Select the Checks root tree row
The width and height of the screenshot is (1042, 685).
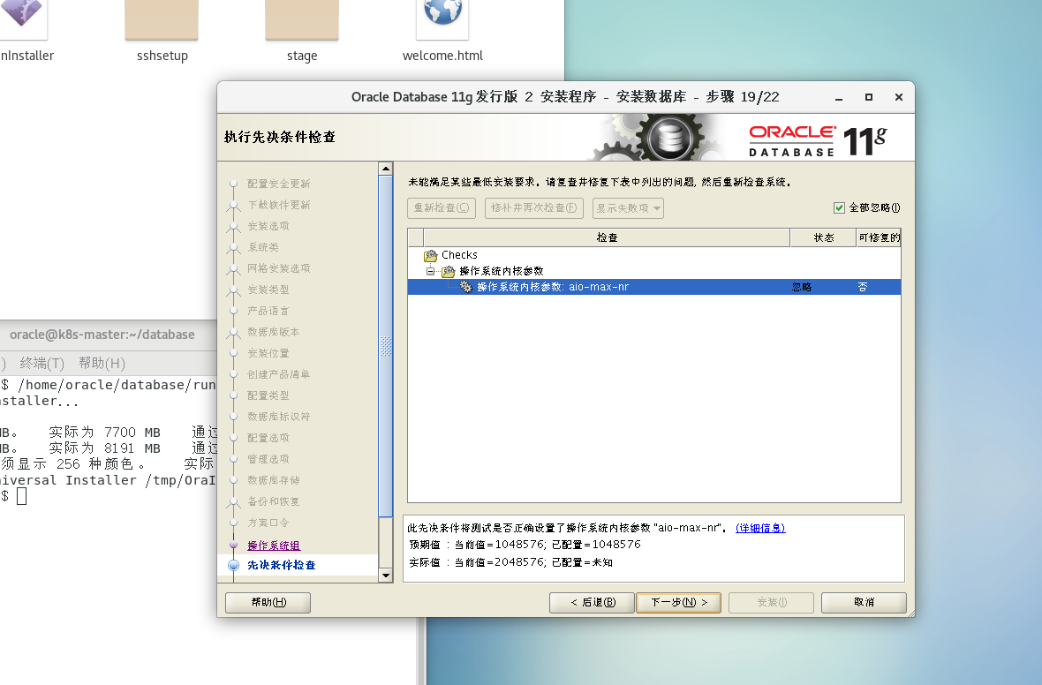click(x=654, y=255)
